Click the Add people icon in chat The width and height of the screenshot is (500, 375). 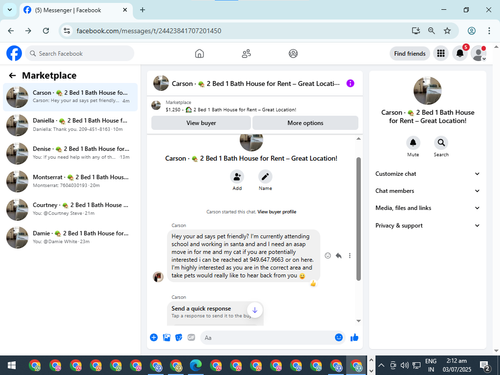click(237, 177)
